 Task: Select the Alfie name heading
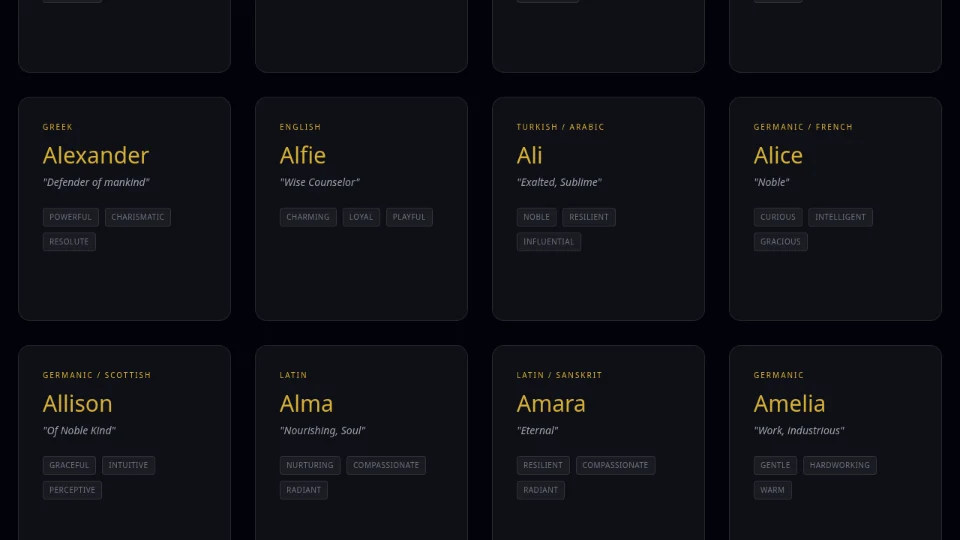(303, 156)
